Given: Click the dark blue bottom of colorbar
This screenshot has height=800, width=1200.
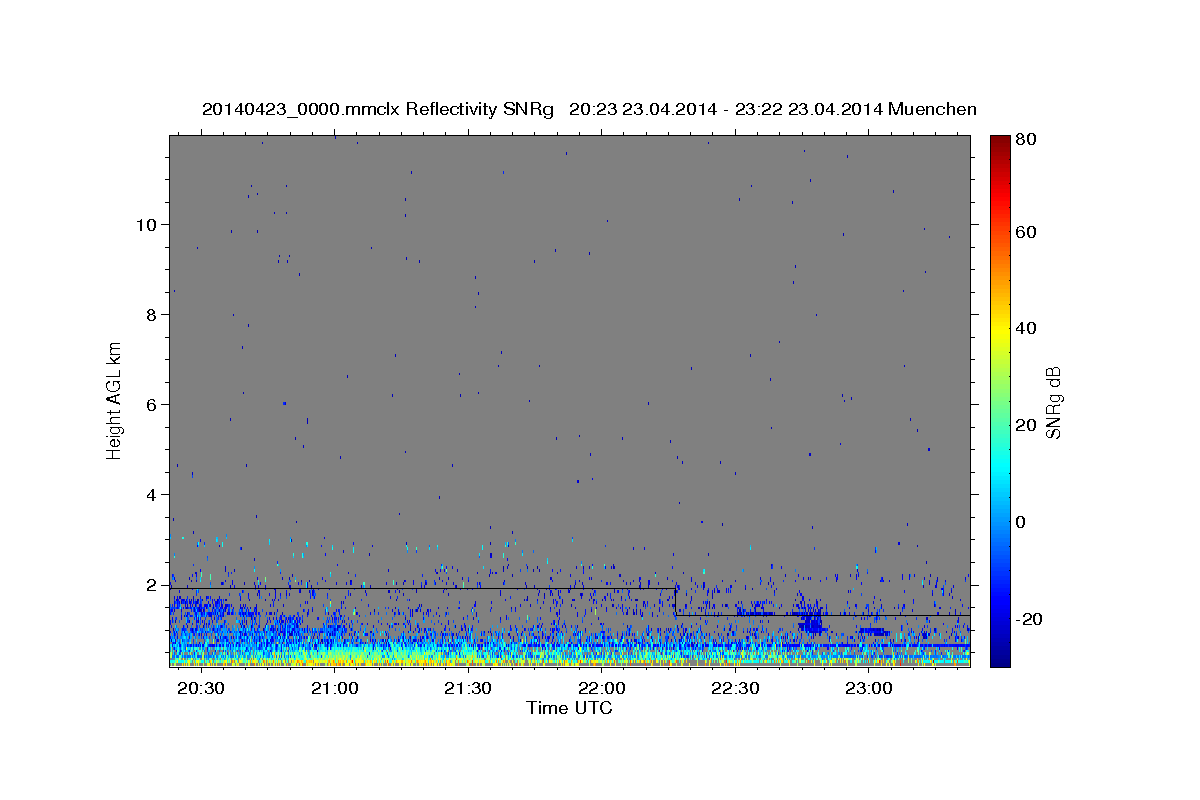Looking at the screenshot, I should pos(999,655).
